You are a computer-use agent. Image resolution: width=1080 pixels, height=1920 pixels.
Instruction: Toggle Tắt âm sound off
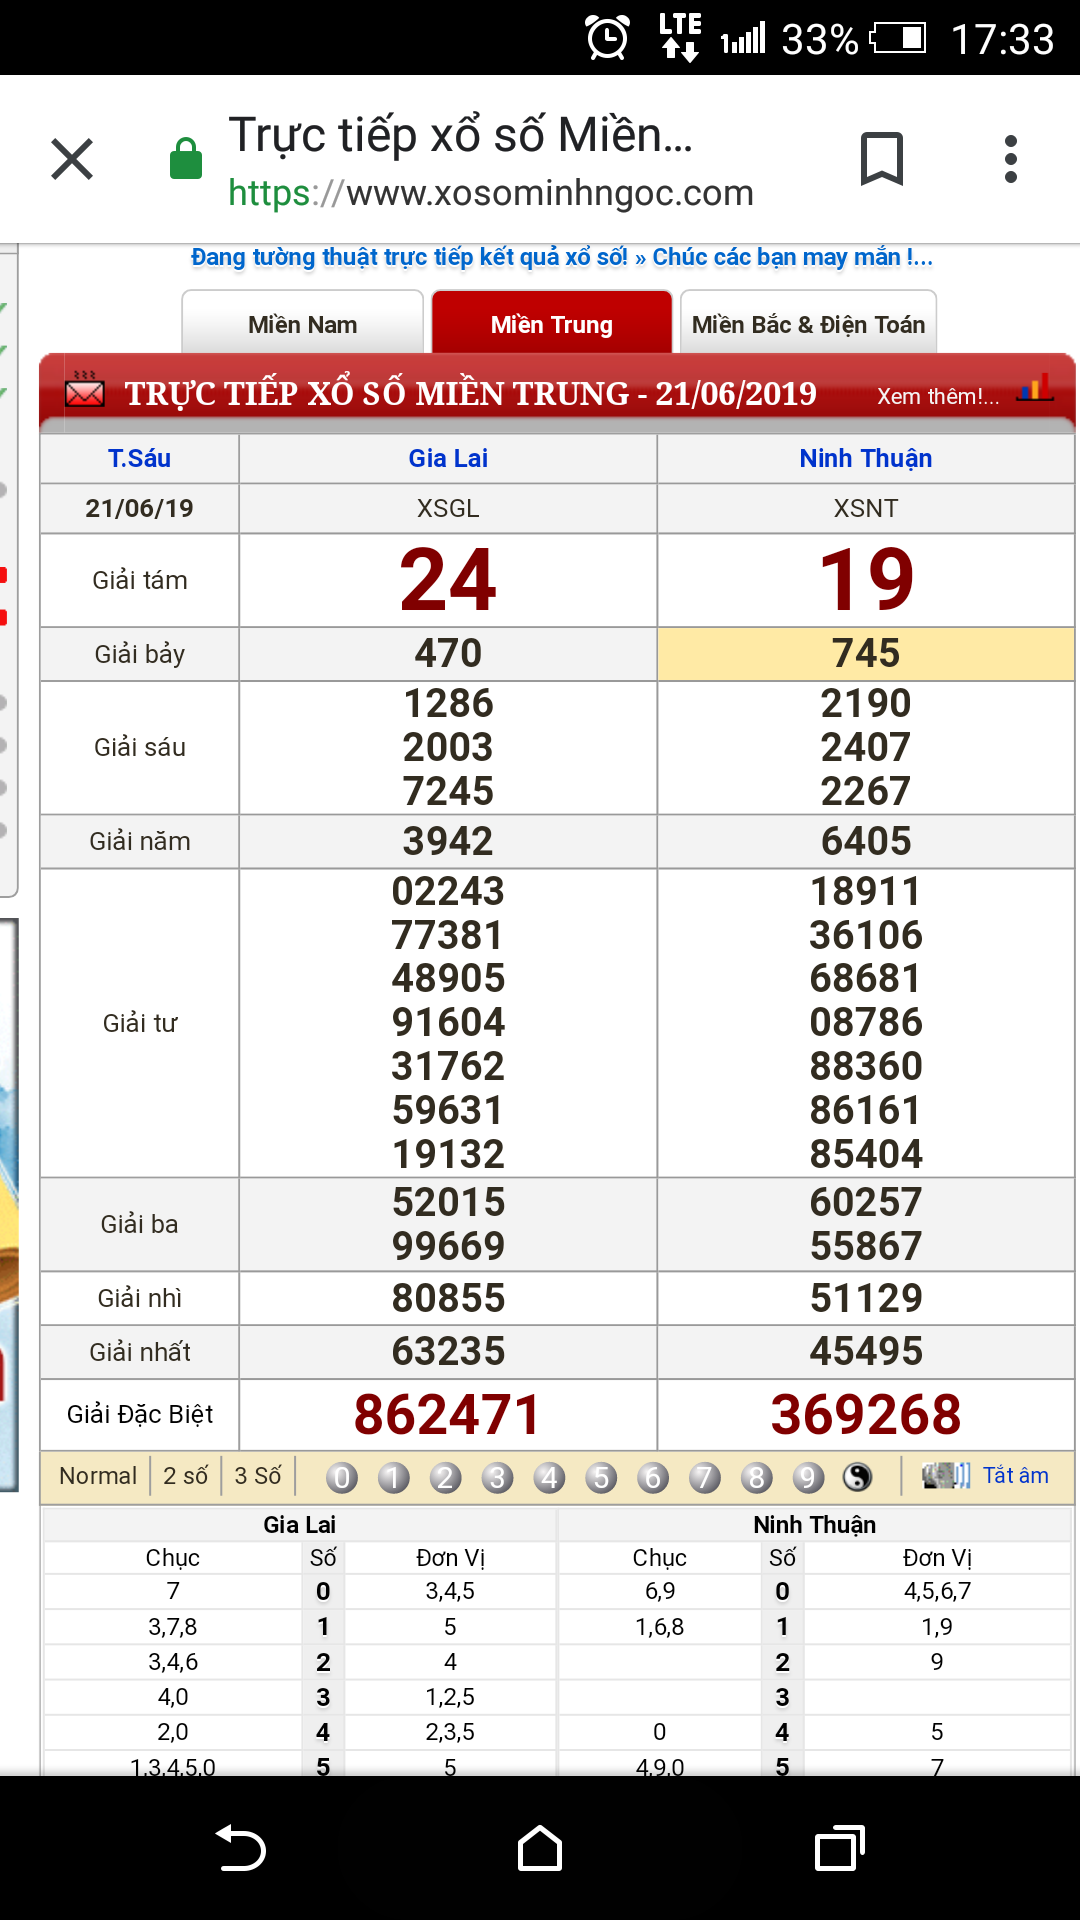[1016, 1475]
